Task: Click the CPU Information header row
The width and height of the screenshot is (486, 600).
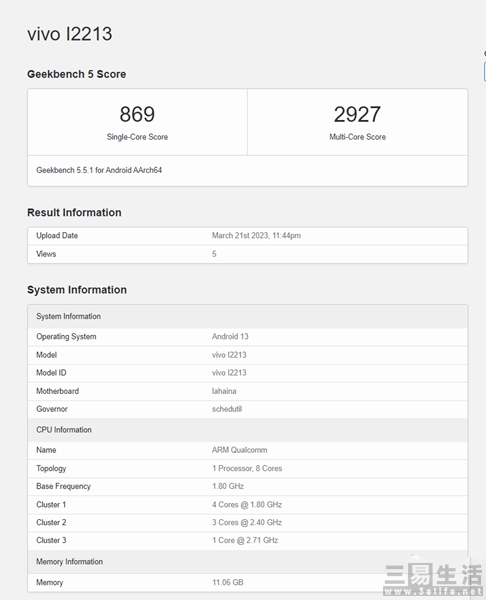Action: coord(248,430)
